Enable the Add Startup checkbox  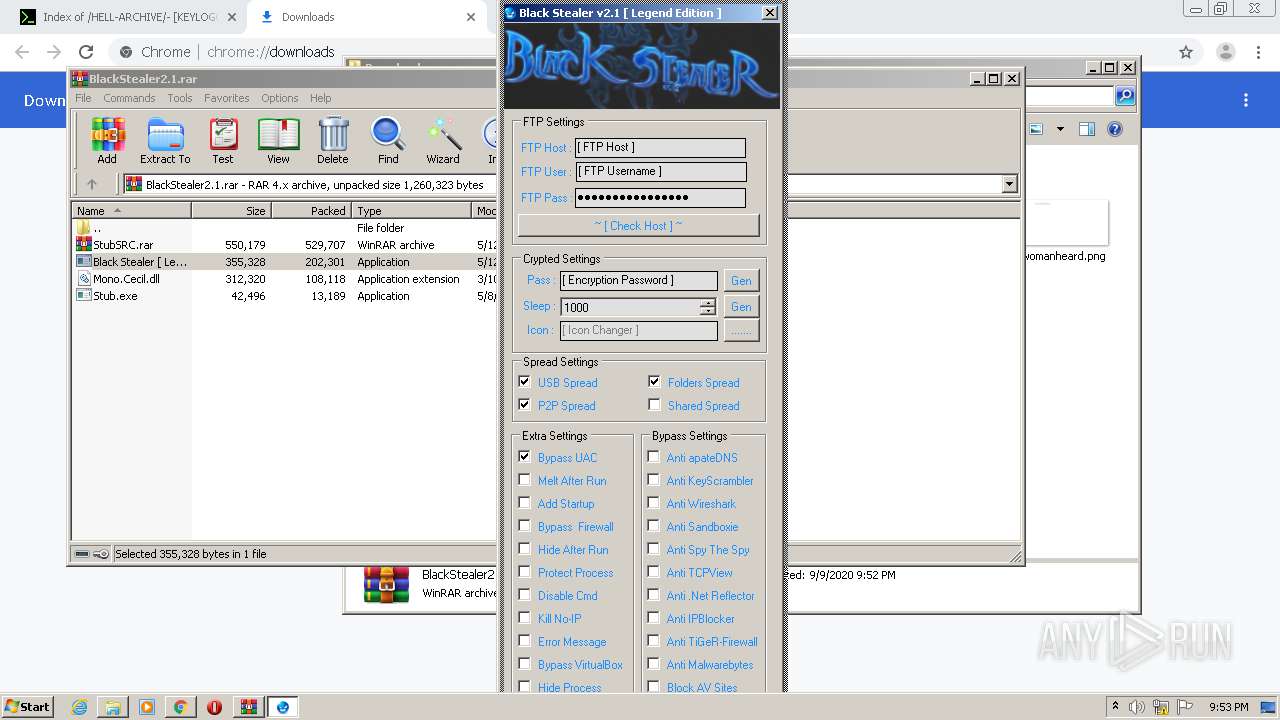coord(525,503)
